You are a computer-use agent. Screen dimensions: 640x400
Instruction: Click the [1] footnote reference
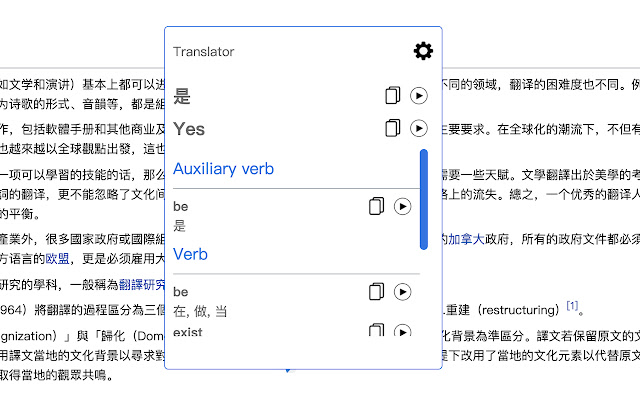(572, 305)
